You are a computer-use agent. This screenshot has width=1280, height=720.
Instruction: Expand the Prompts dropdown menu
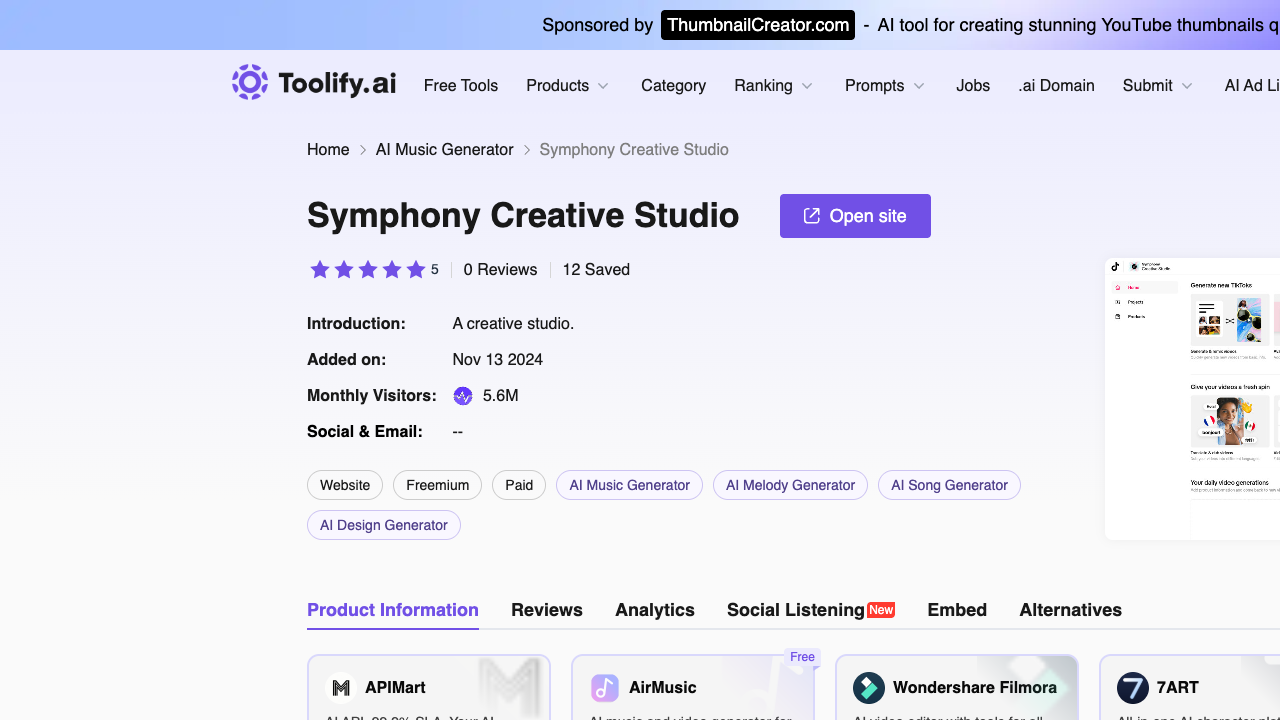coord(885,86)
